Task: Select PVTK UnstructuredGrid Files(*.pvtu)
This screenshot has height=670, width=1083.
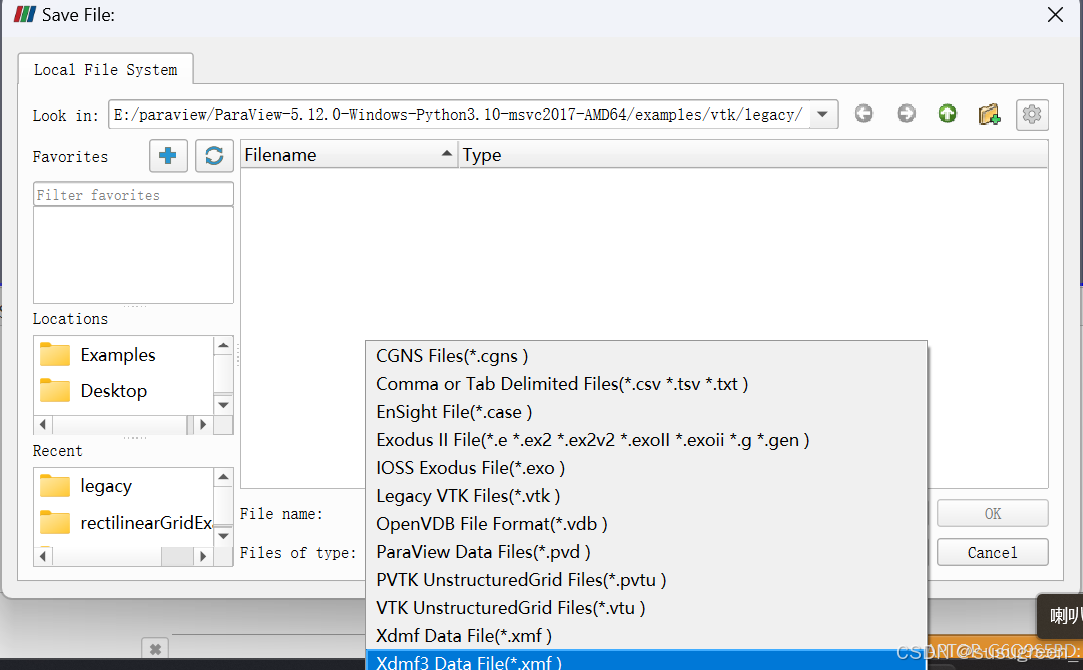Action: [646, 580]
